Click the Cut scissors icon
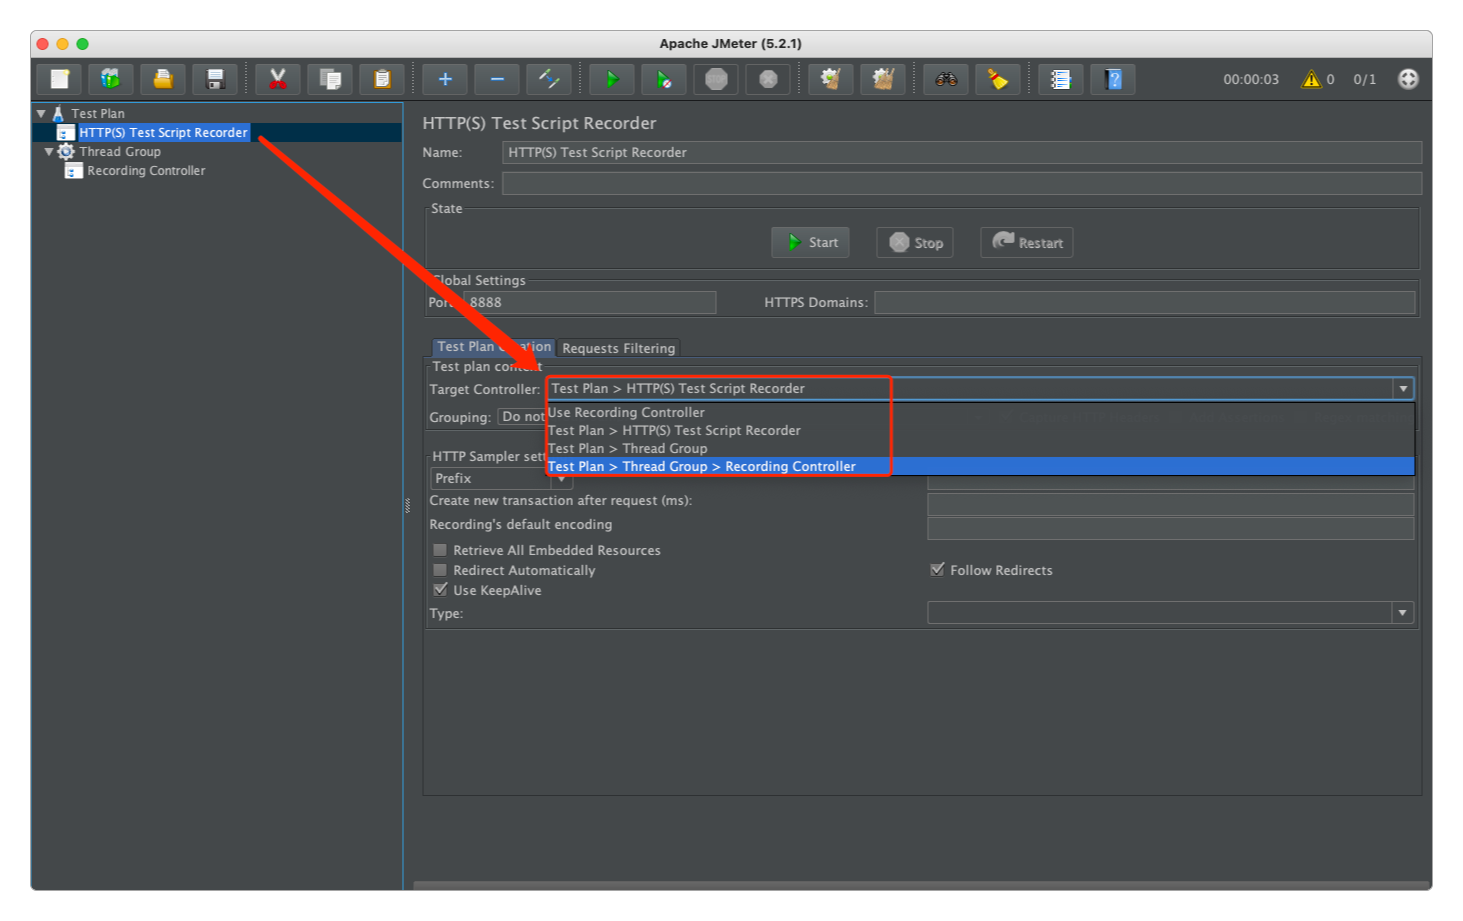 tap(278, 79)
